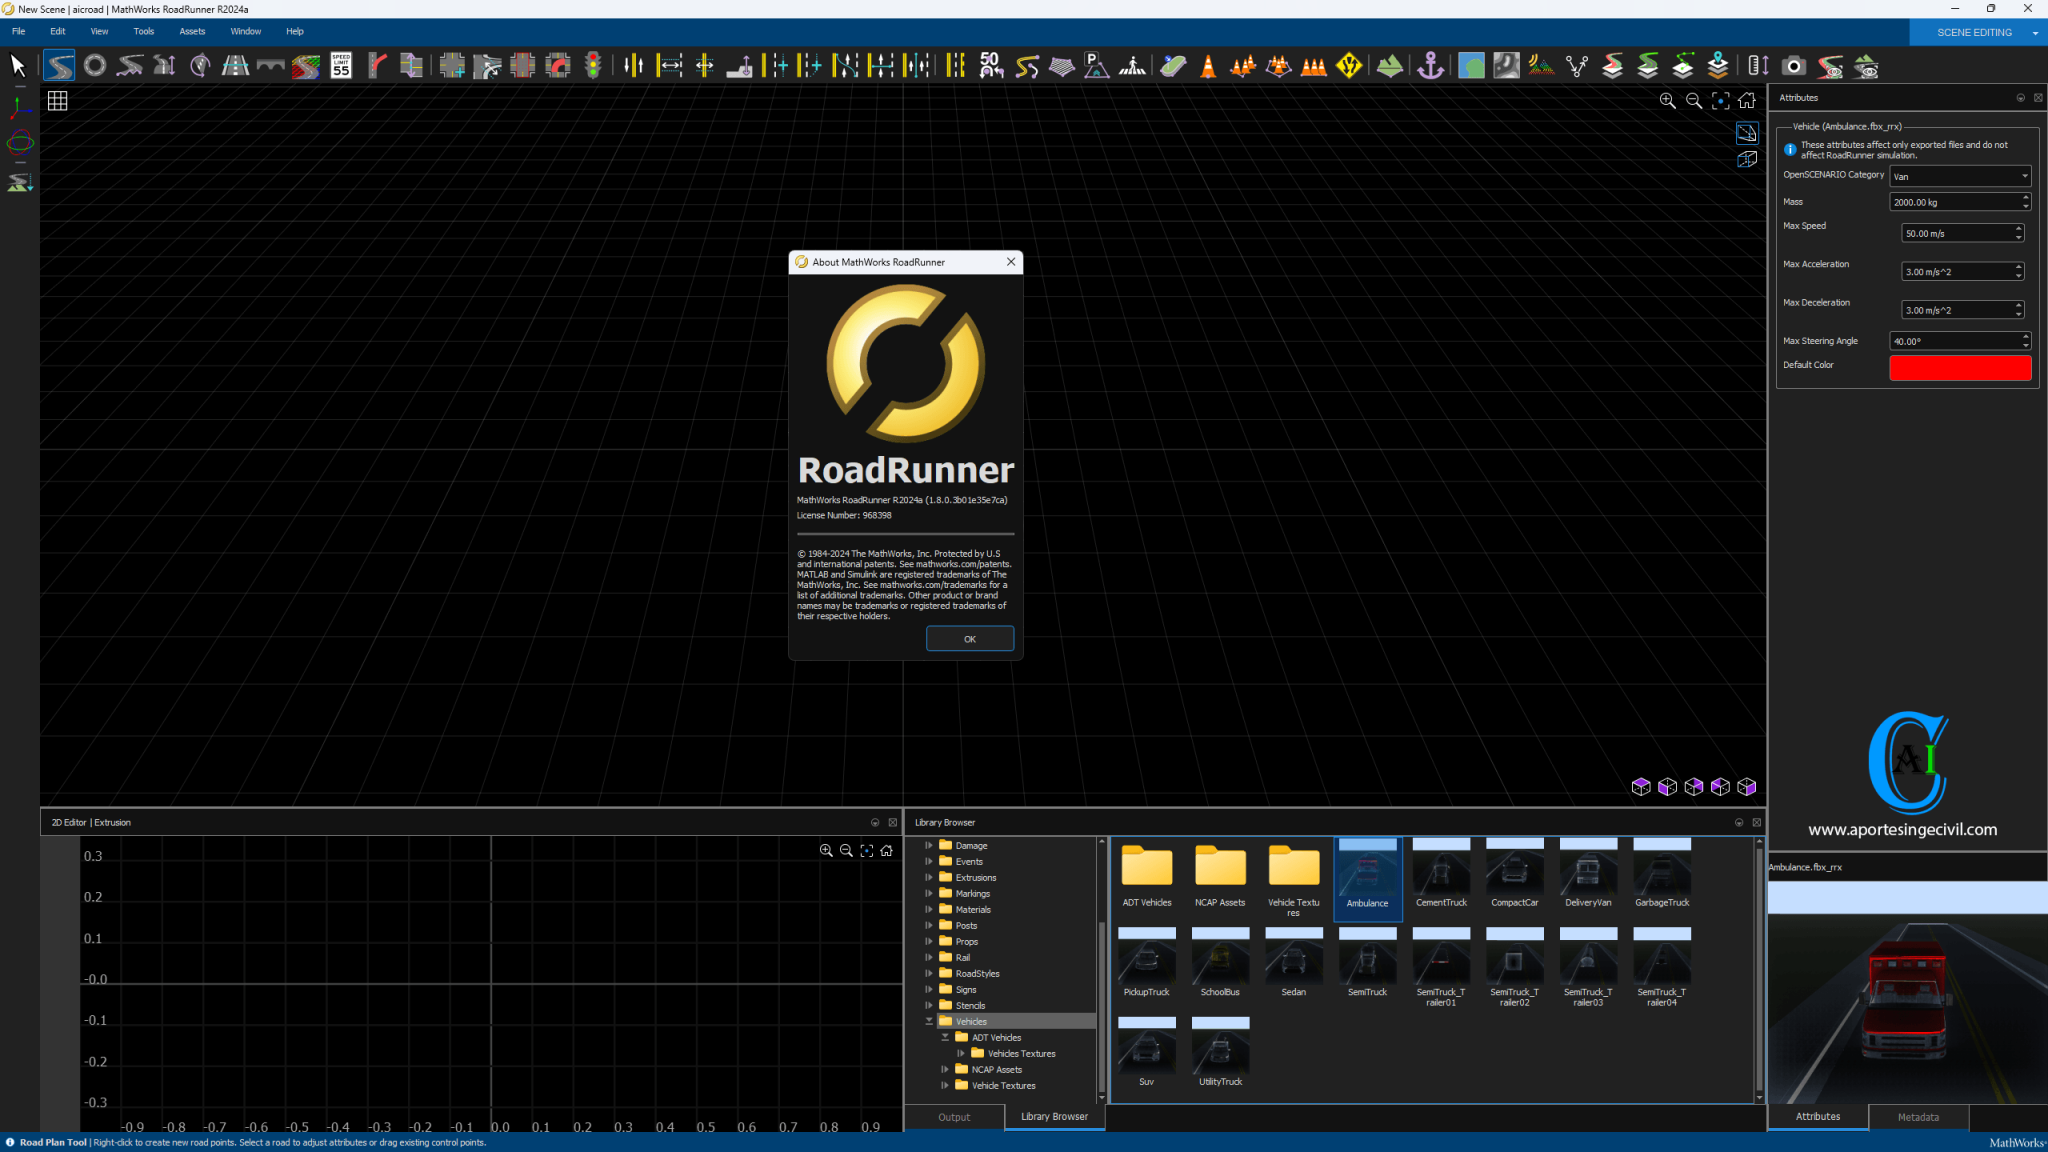Viewport: 2048px width, 1152px height.
Task: Click the parking lot tool icon
Action: 1096,66
